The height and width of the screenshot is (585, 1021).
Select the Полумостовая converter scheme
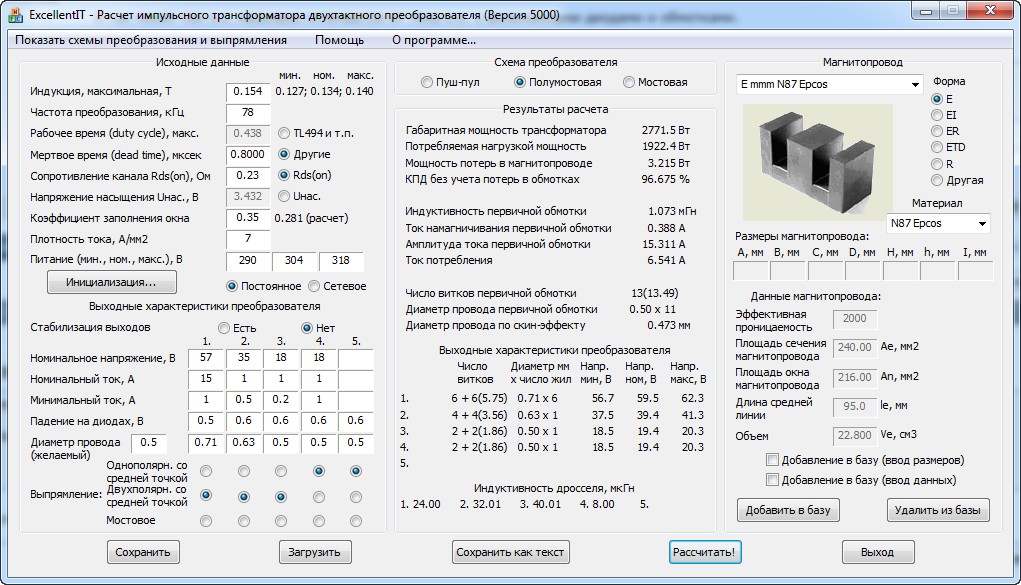point(520,83)
